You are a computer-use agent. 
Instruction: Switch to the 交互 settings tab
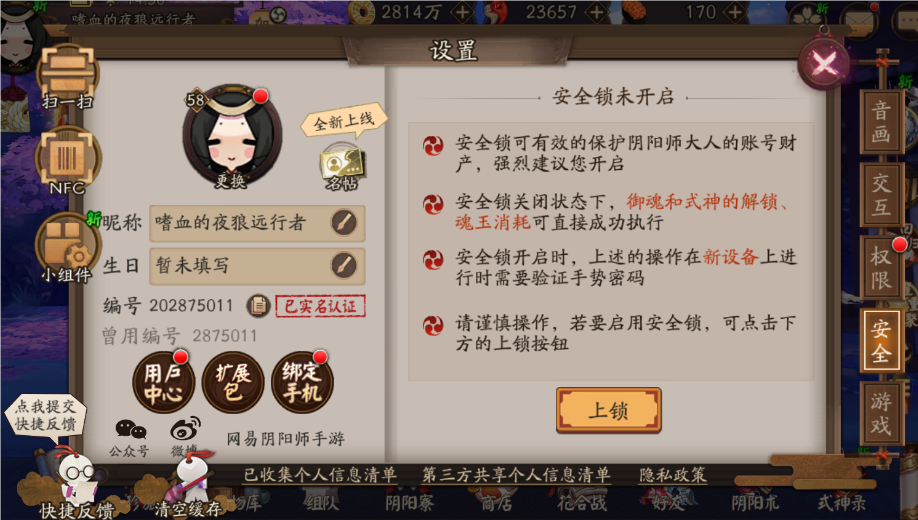881,195
